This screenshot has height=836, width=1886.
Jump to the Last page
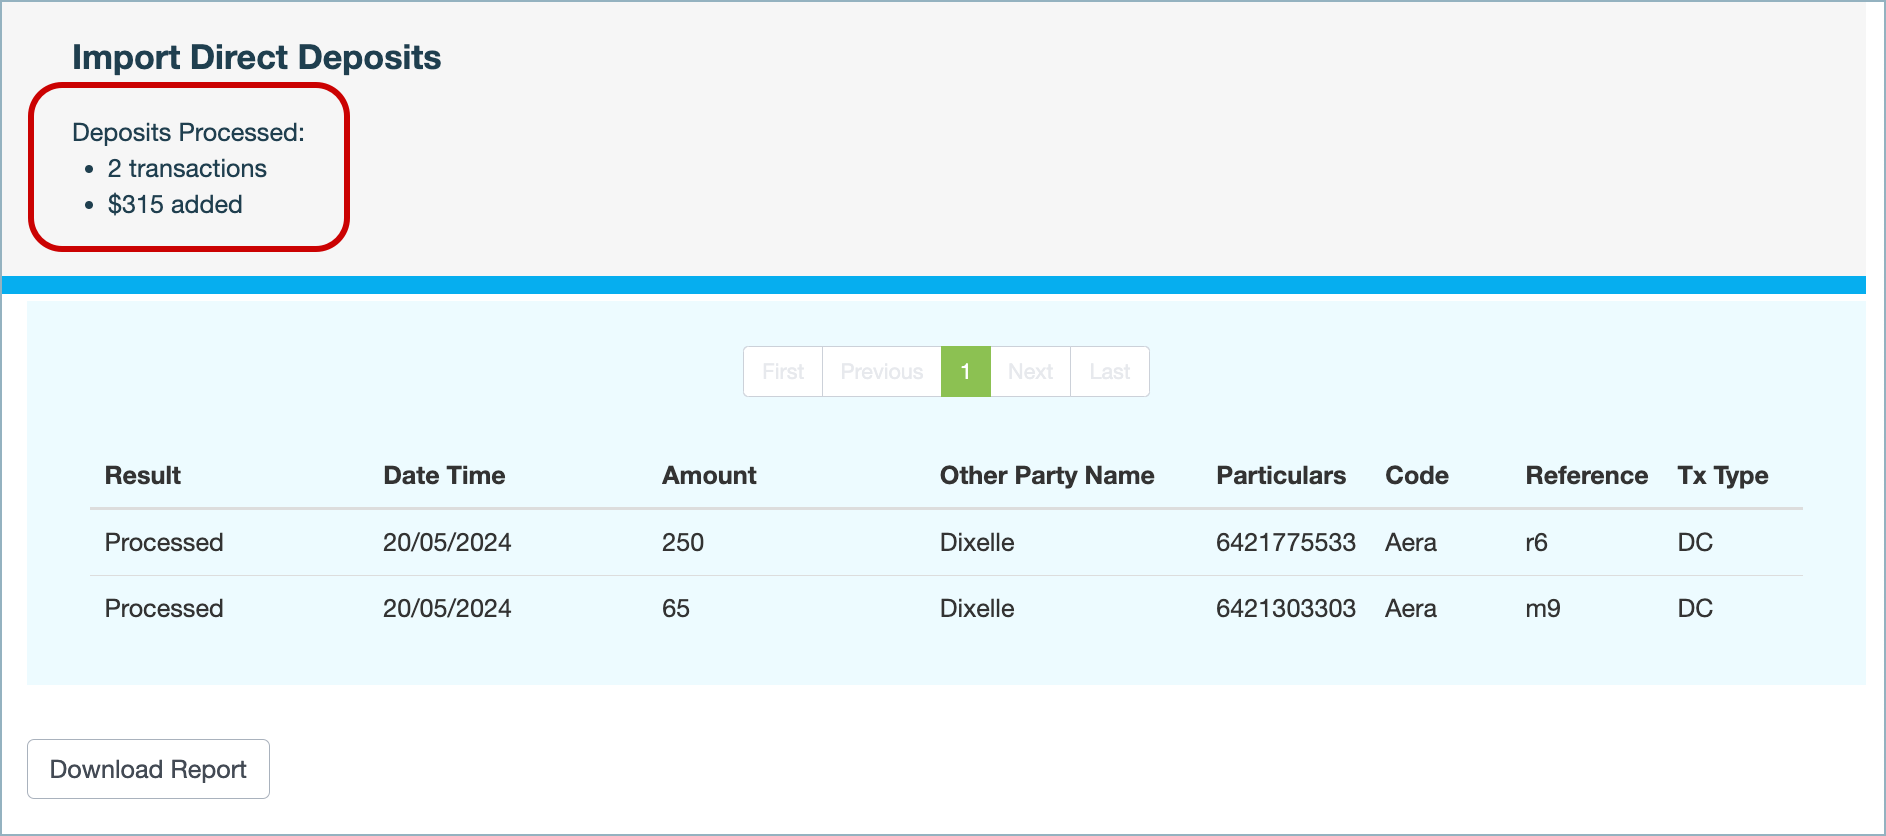pos(1109,372)
